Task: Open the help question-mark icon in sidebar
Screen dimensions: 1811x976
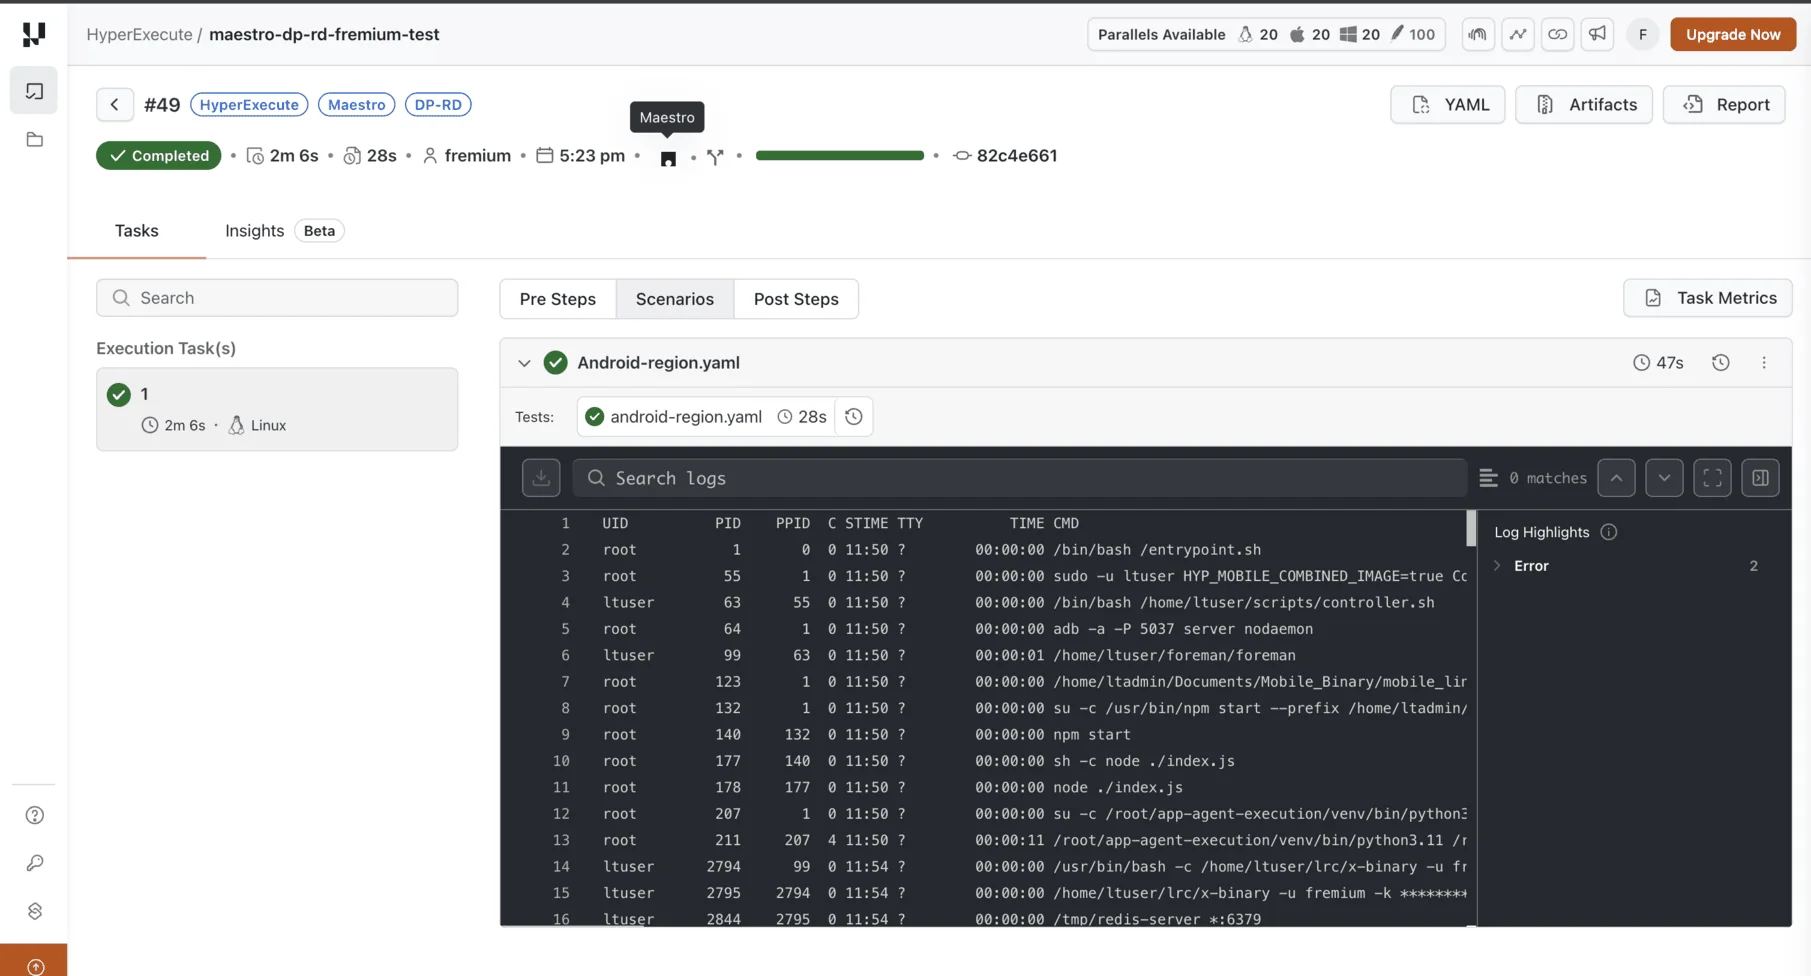Action: [x=35, y=815]
